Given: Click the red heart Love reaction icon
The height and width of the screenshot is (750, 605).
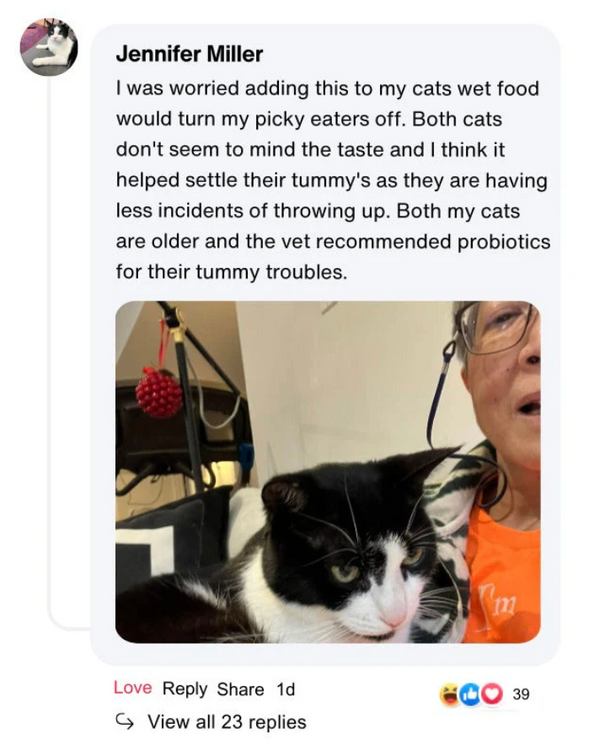Looking at the screenshot, I should [x=491, y=695].
